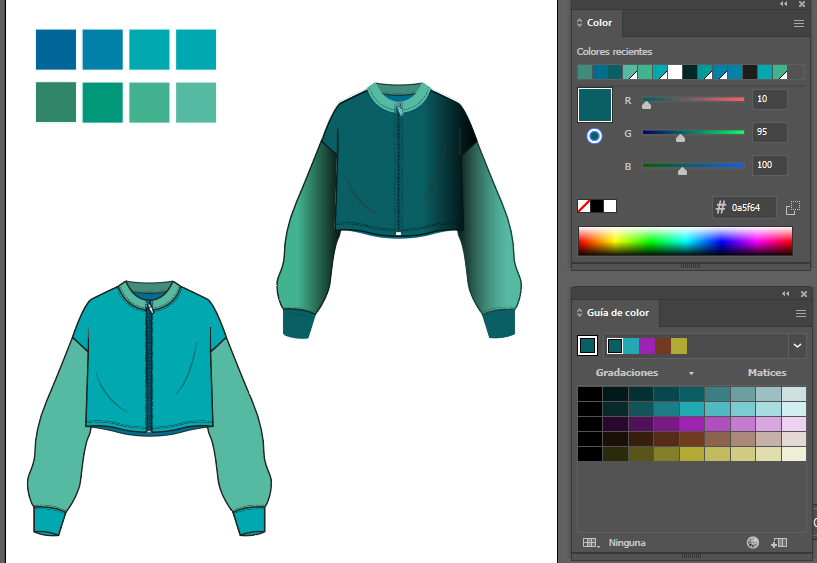This screenshot has height=563, width=817.
Task: Pick the very dark teal recent color swatch
Action: click(690, 72)
